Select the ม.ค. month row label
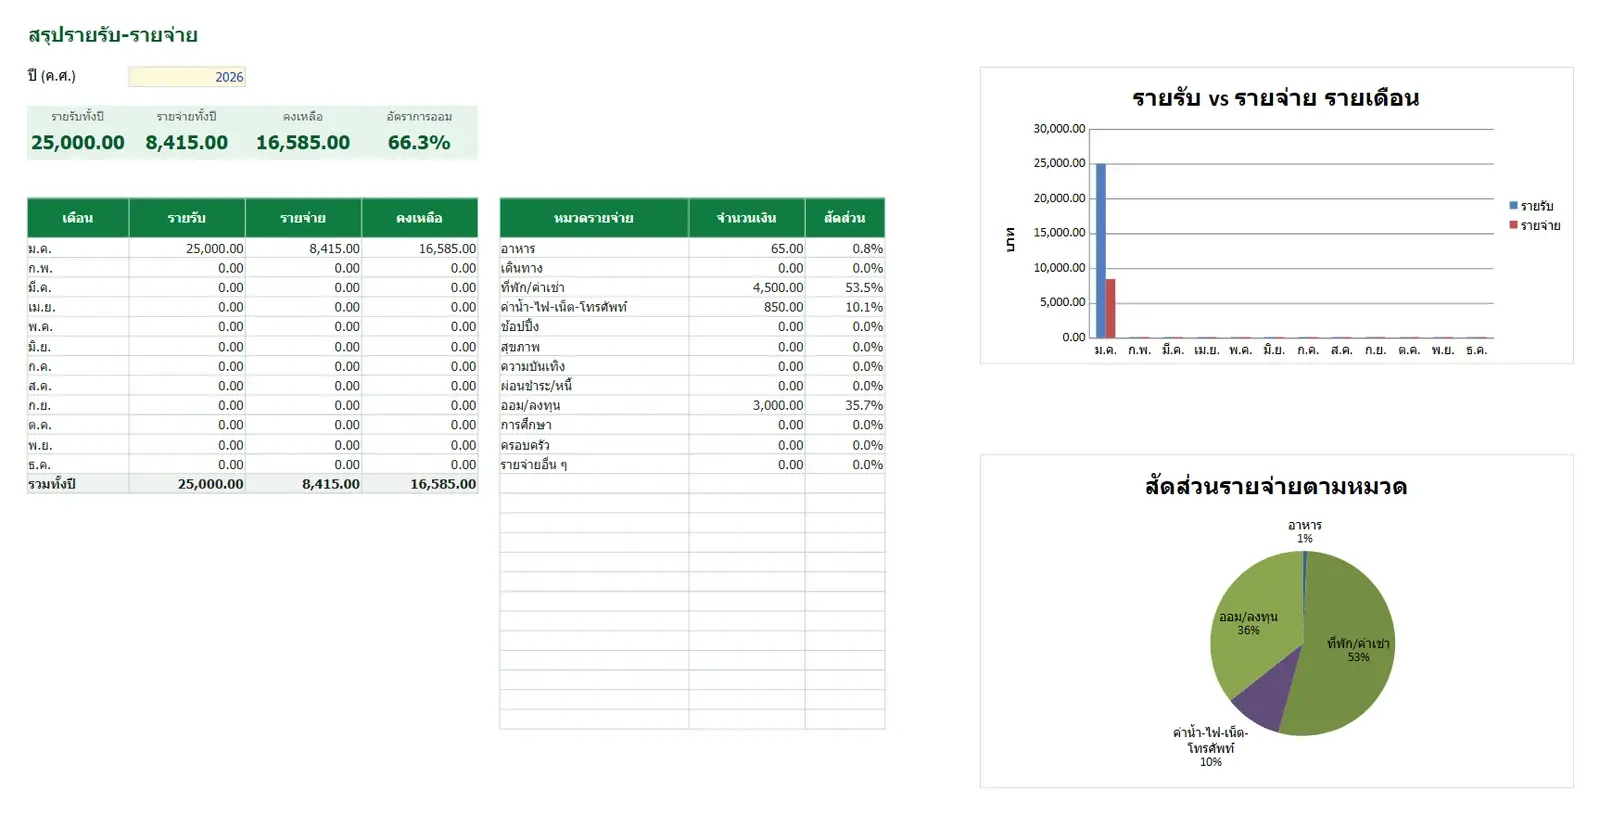 click(78, 248)
